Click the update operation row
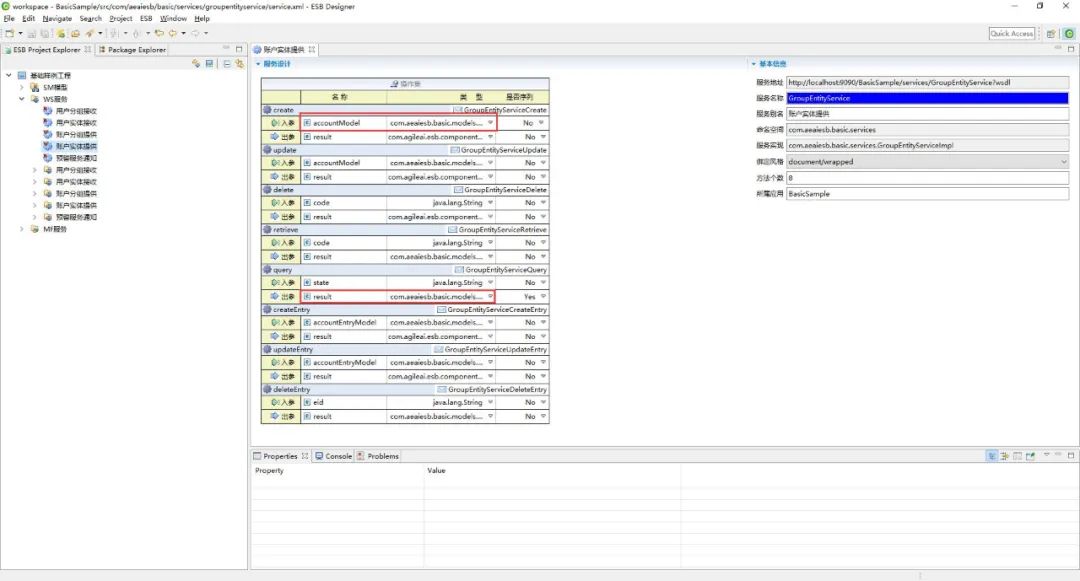The height and width of the screenshot is (581, 1080). [x=405, y=150]
